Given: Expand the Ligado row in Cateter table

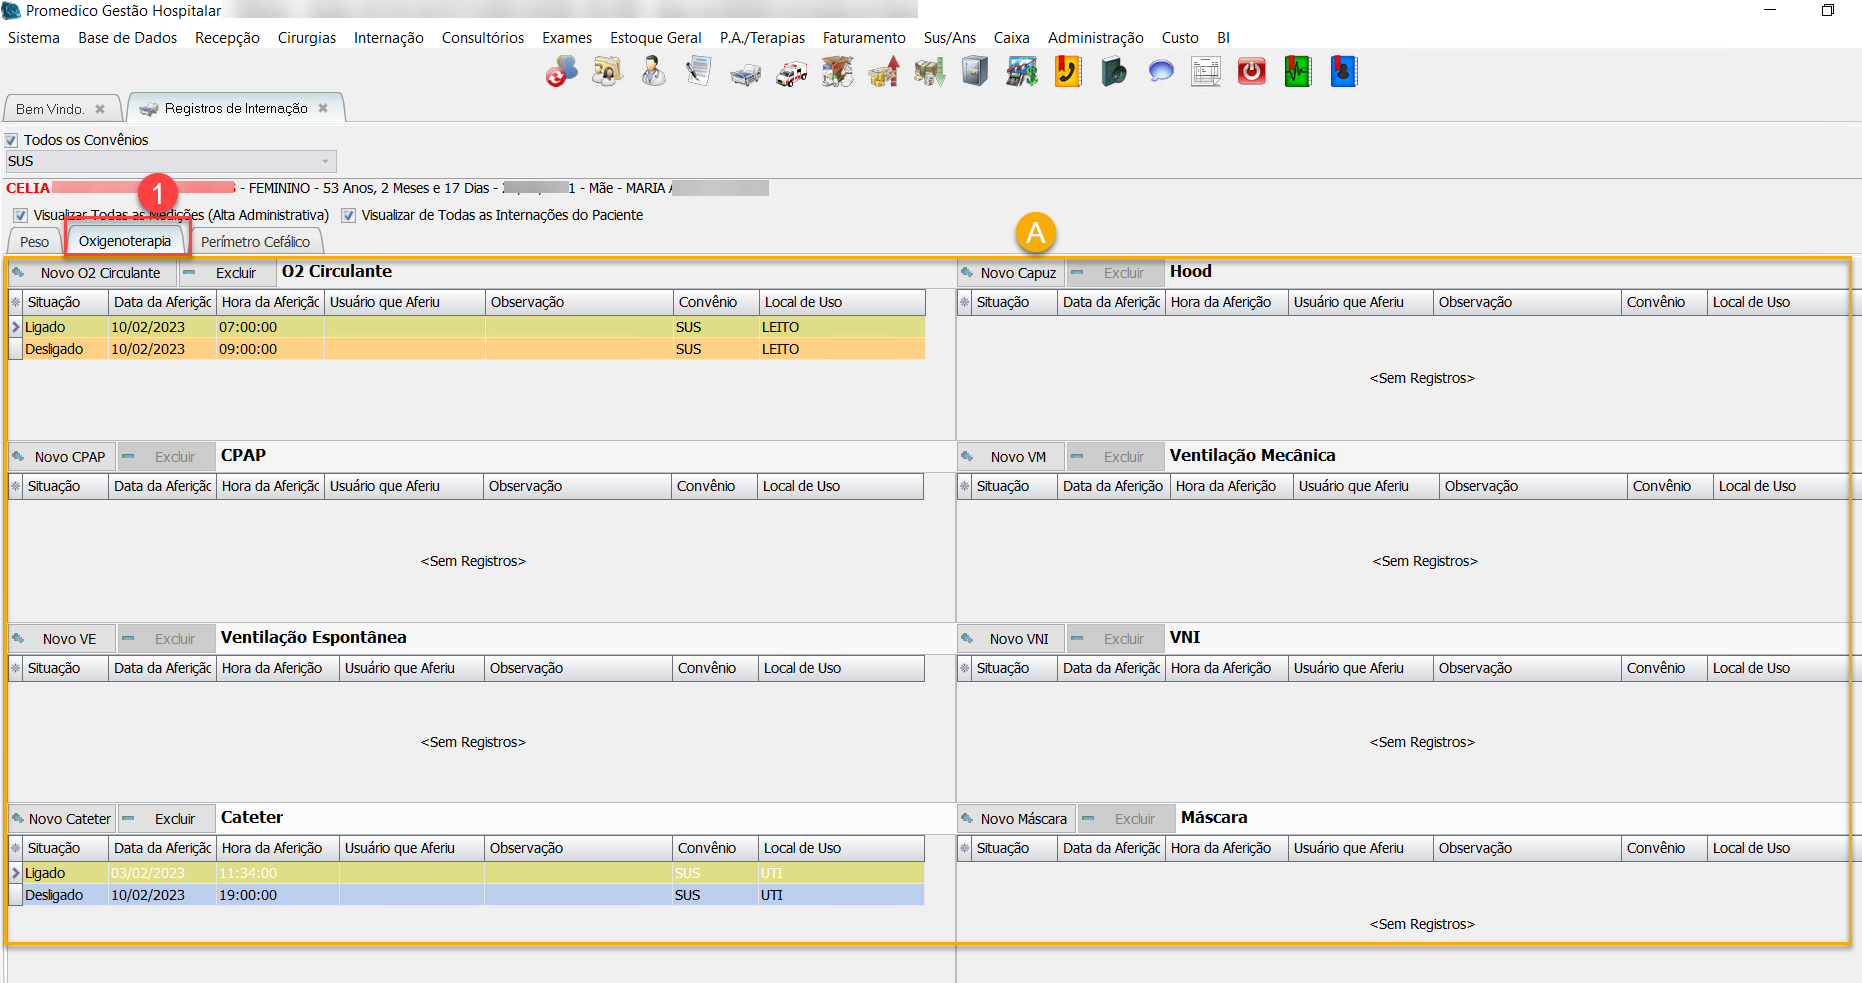Looking at the screenshot, I should tap(15, 873).
